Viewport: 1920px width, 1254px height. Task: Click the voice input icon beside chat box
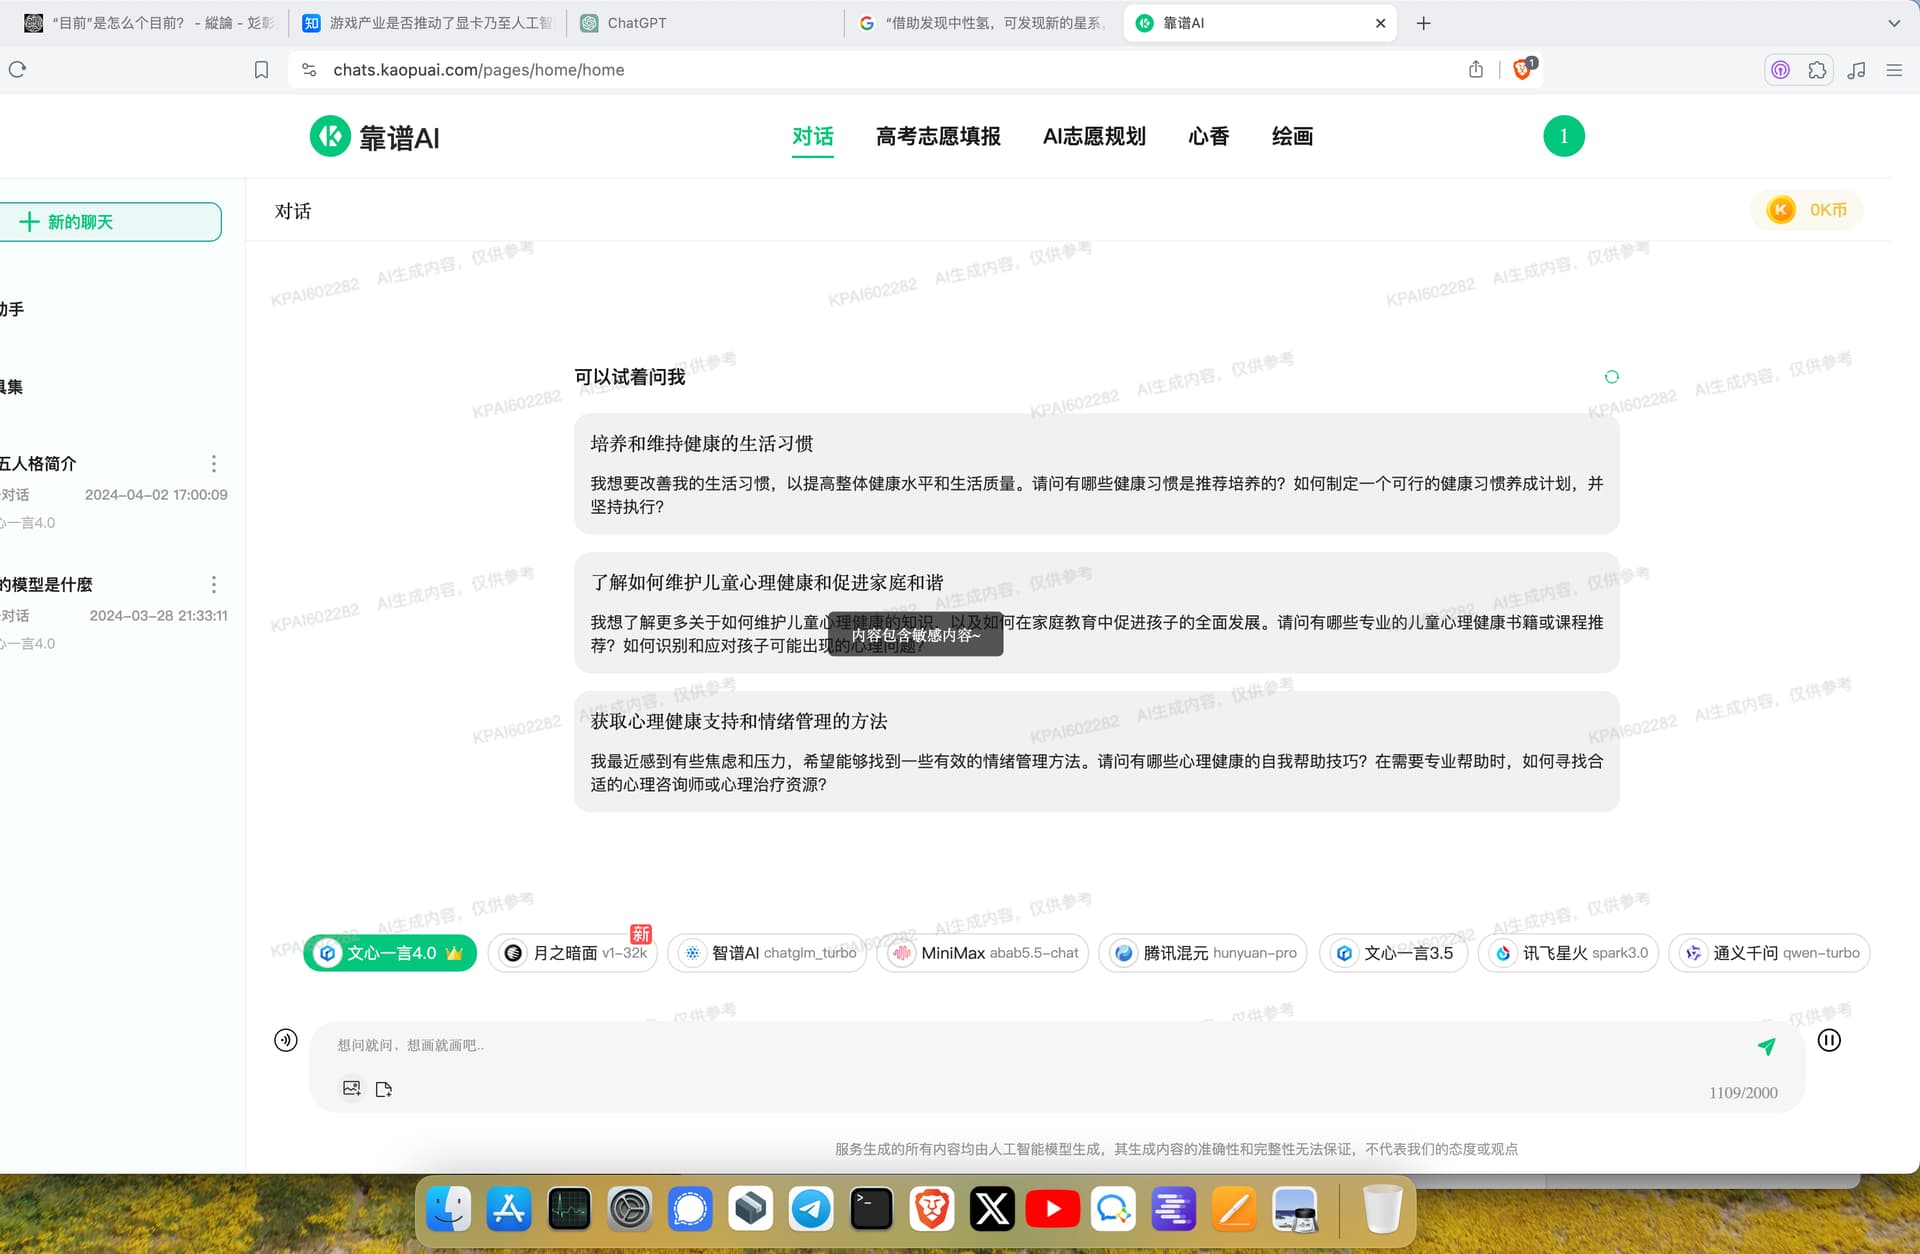point(286,1040)
